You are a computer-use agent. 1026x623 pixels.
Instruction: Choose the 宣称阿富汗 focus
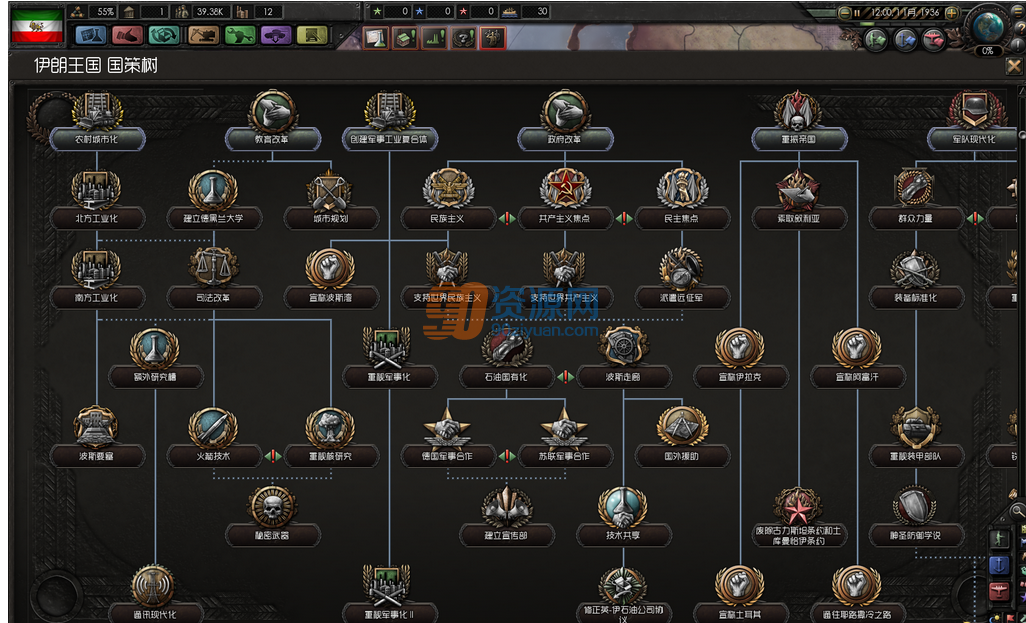tap(858, 359)
